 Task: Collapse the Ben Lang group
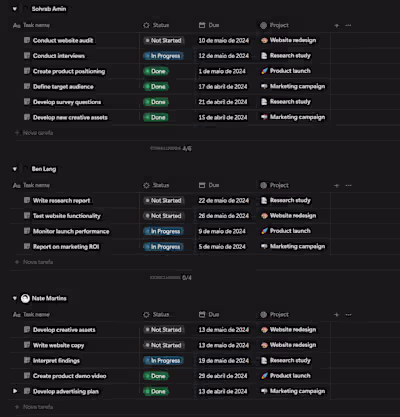point(15,169)
